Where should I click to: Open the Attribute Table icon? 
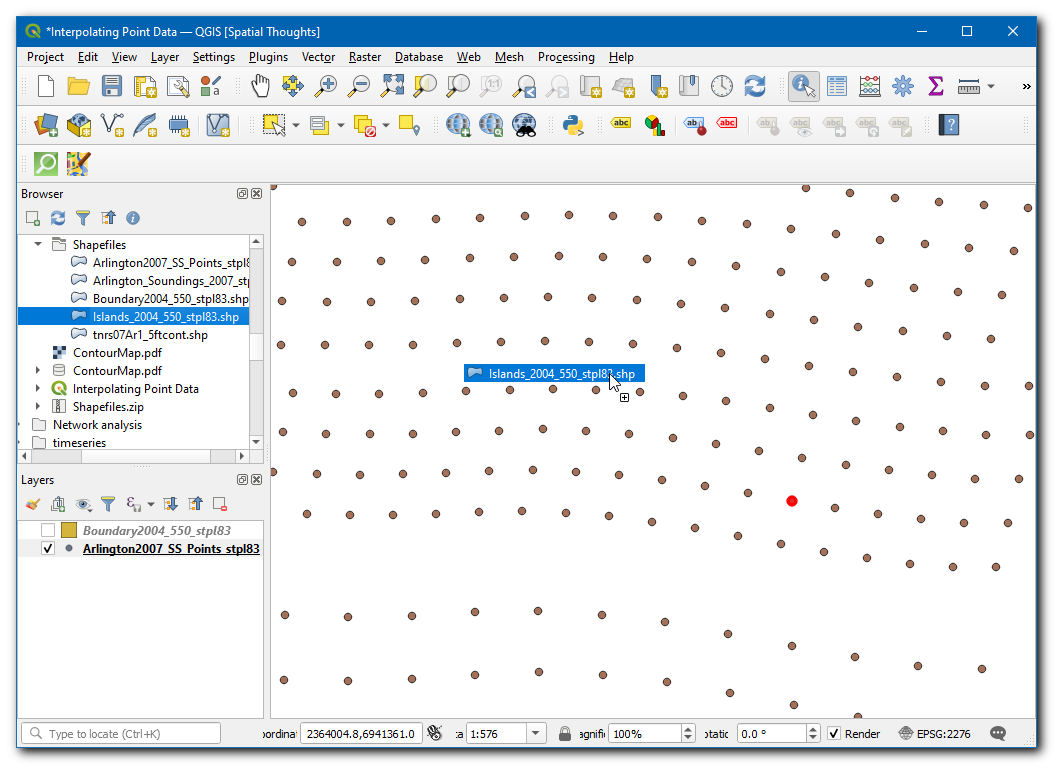pyautogui.click(x=837, y=87)
